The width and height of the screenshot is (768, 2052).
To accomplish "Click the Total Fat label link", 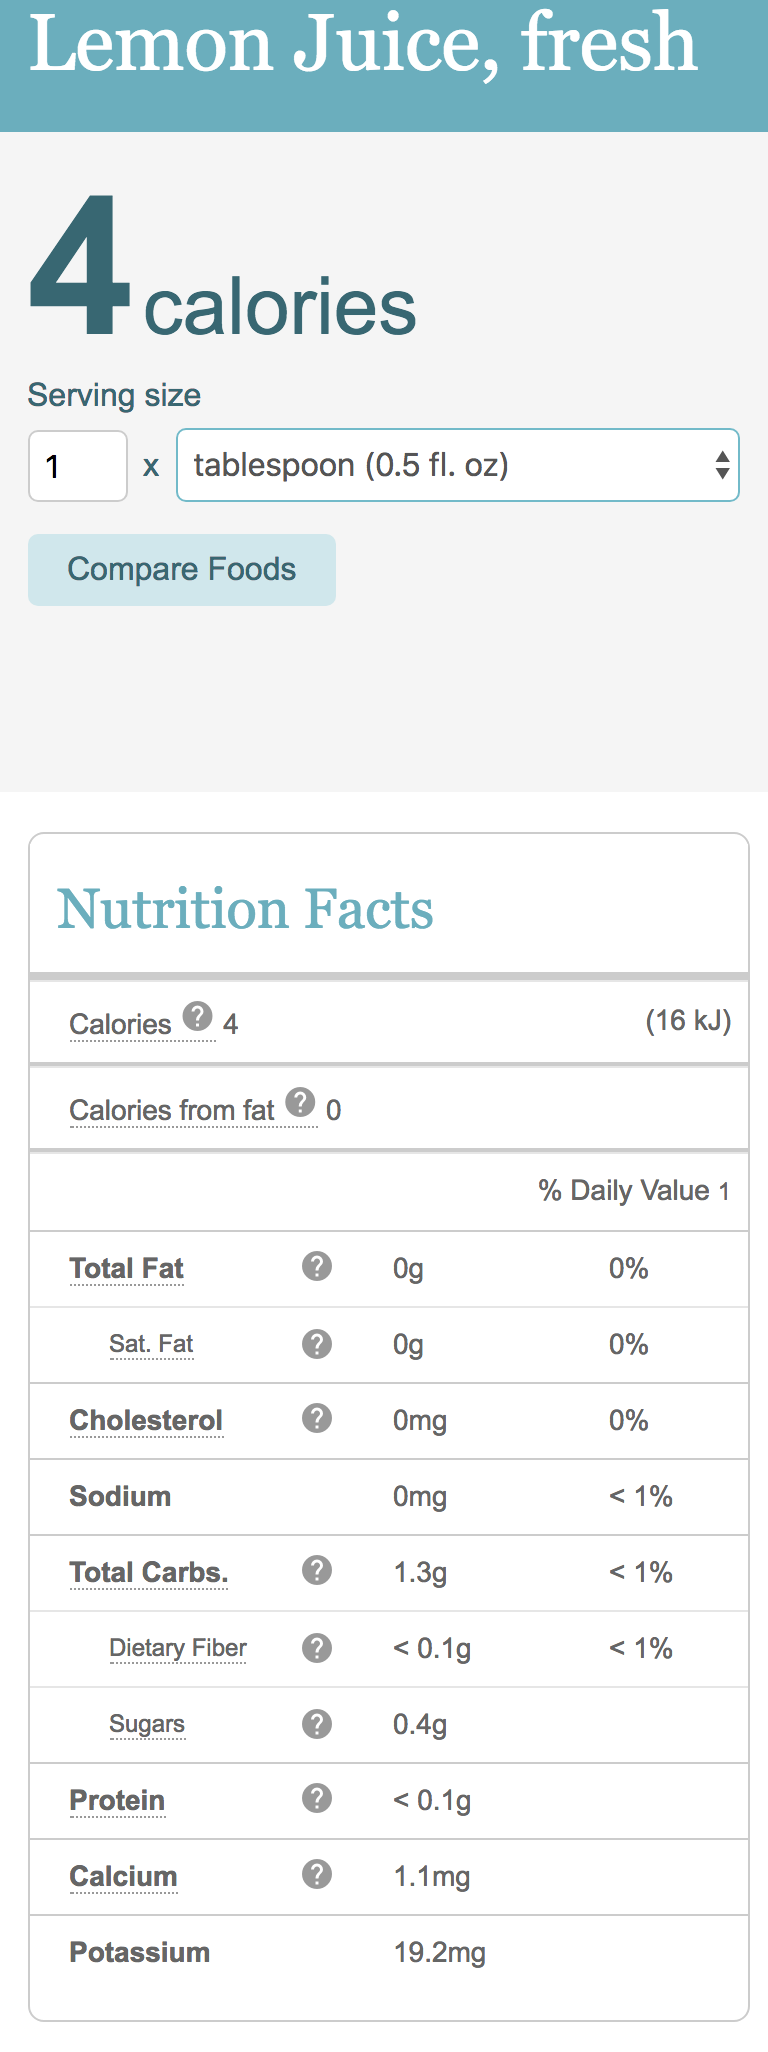I will click(x=127, y=1268).
